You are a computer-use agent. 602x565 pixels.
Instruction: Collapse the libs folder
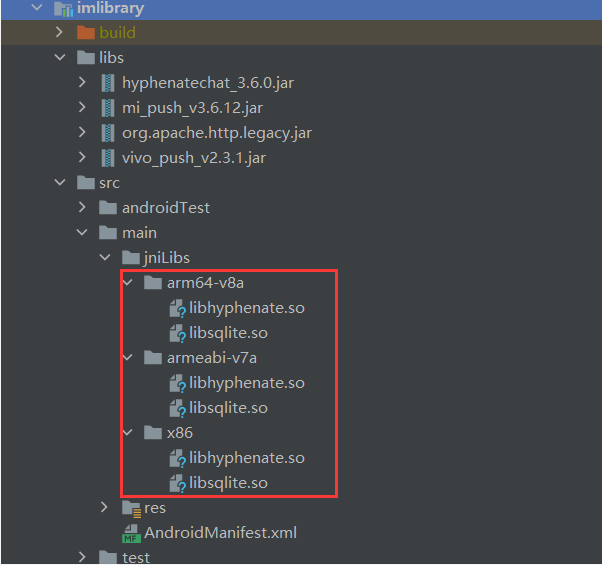tap(60, 58)
